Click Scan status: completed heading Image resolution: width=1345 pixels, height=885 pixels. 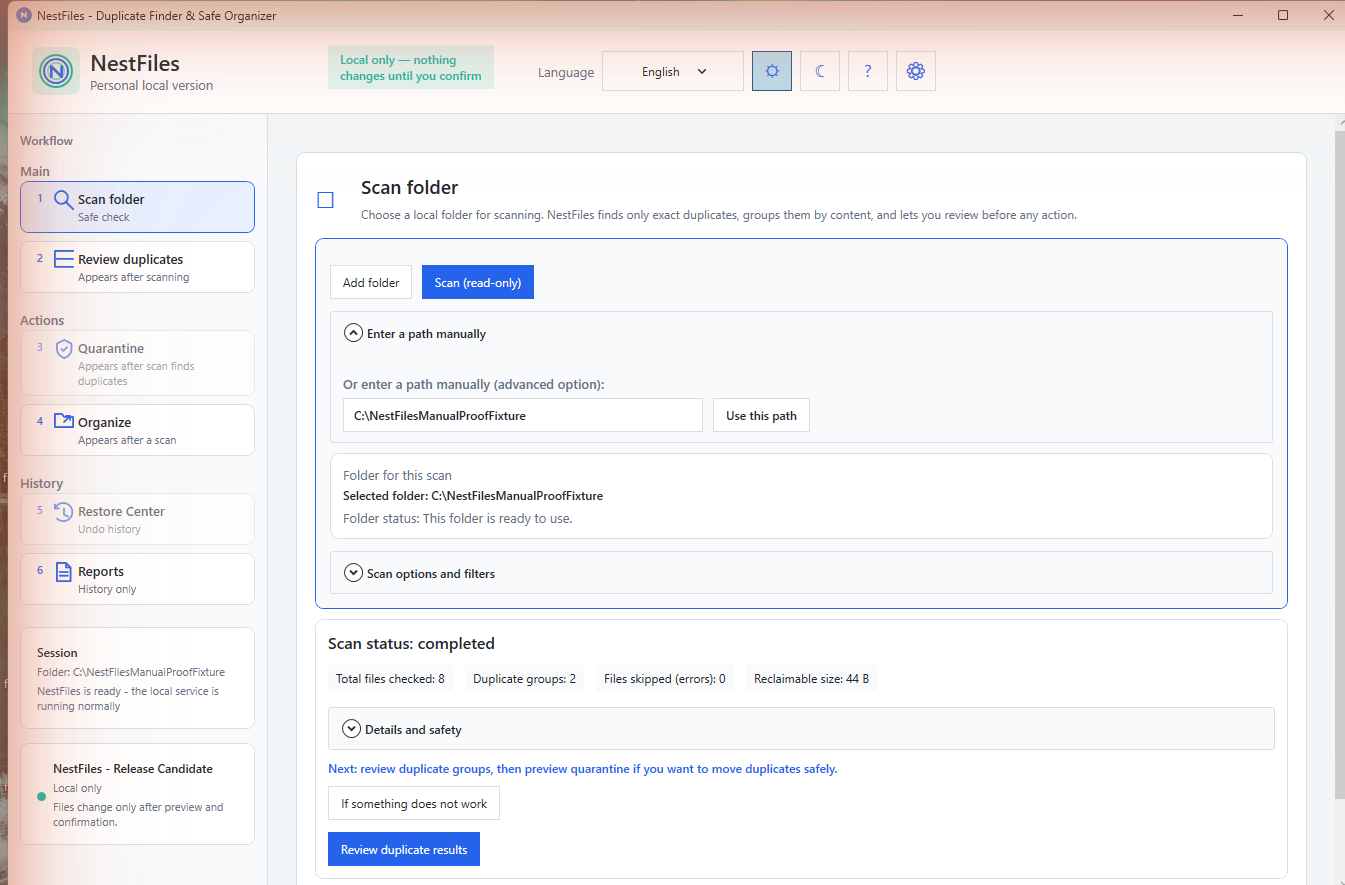point(412,643)
